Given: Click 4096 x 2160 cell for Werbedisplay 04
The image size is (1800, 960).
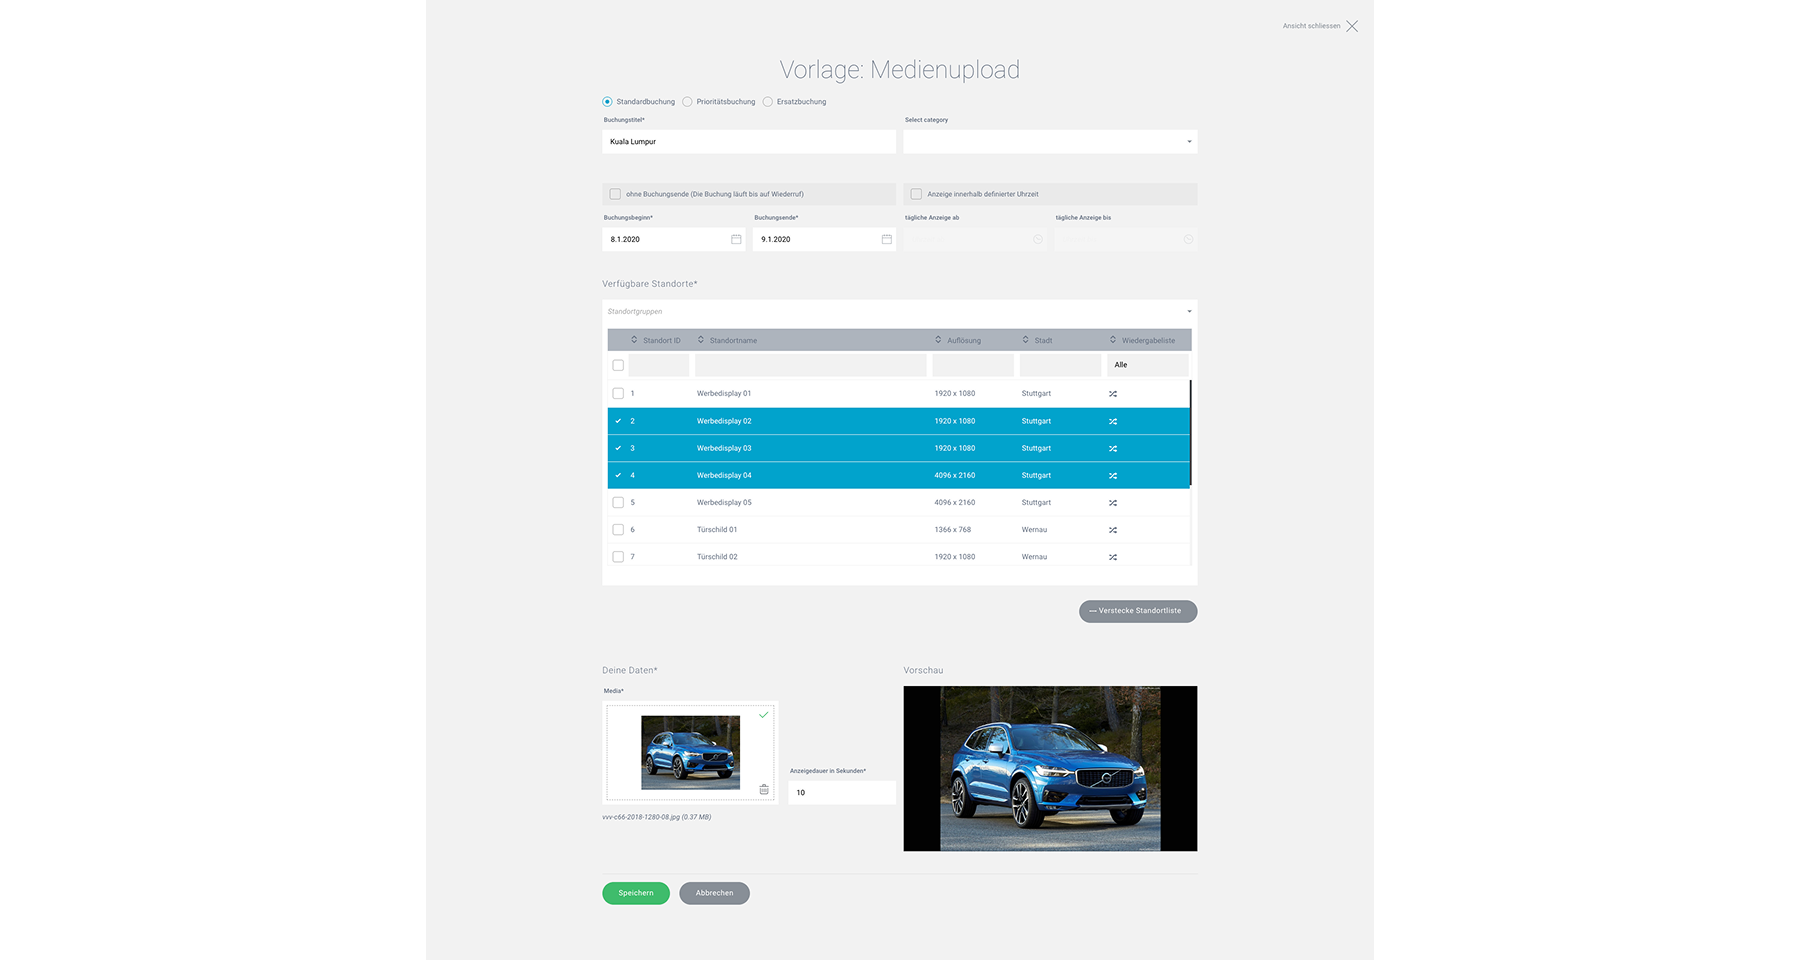Looking at the screenshot, I should click(x=955, y=475).
